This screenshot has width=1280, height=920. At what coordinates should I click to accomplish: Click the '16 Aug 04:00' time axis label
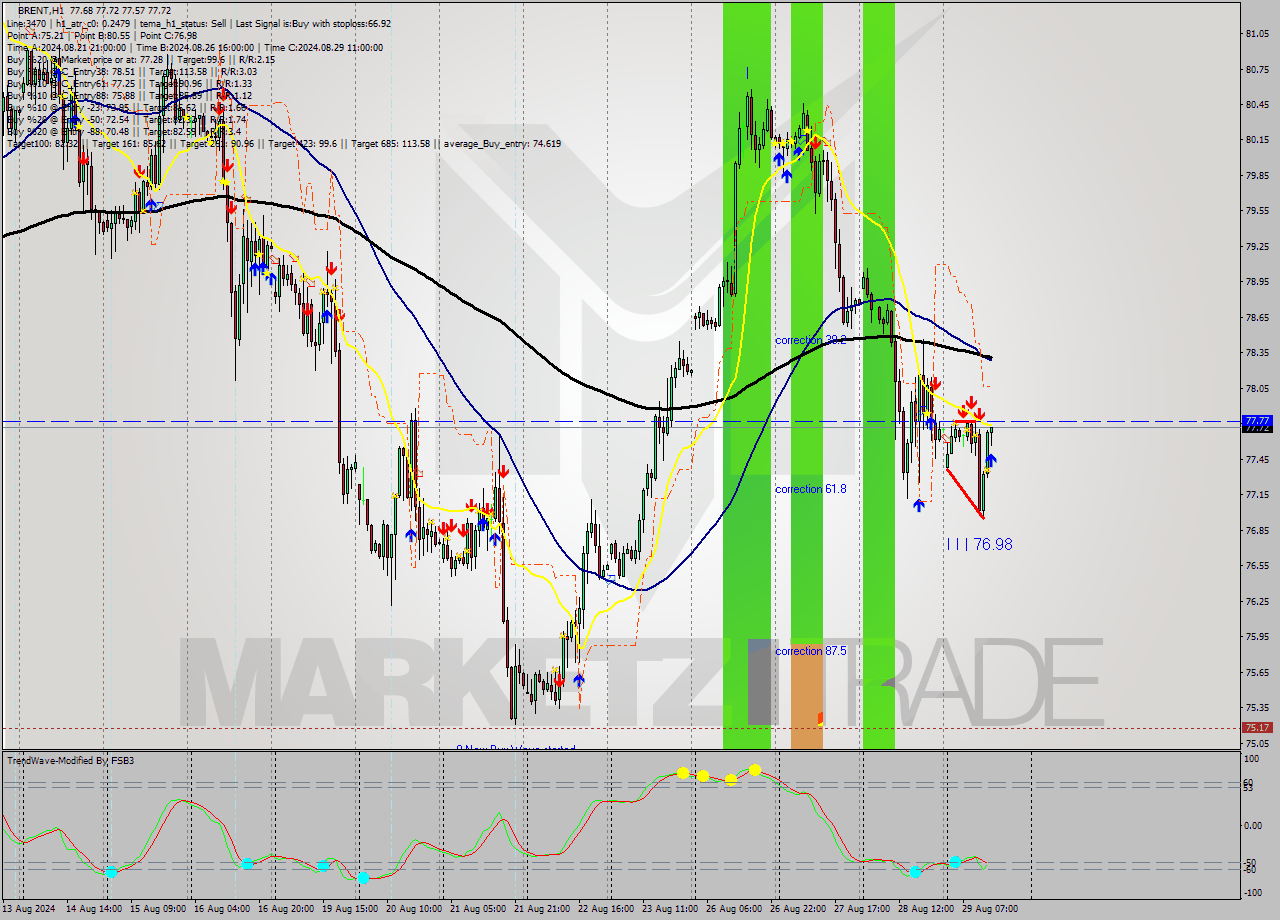(224, 909)
